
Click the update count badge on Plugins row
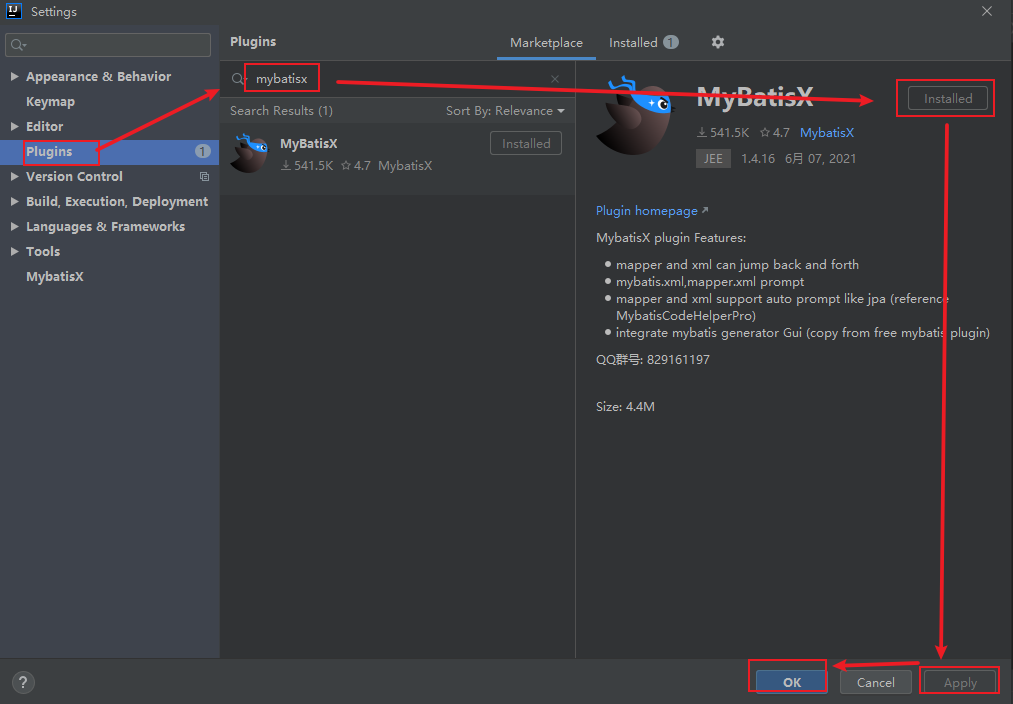[202, 151]
